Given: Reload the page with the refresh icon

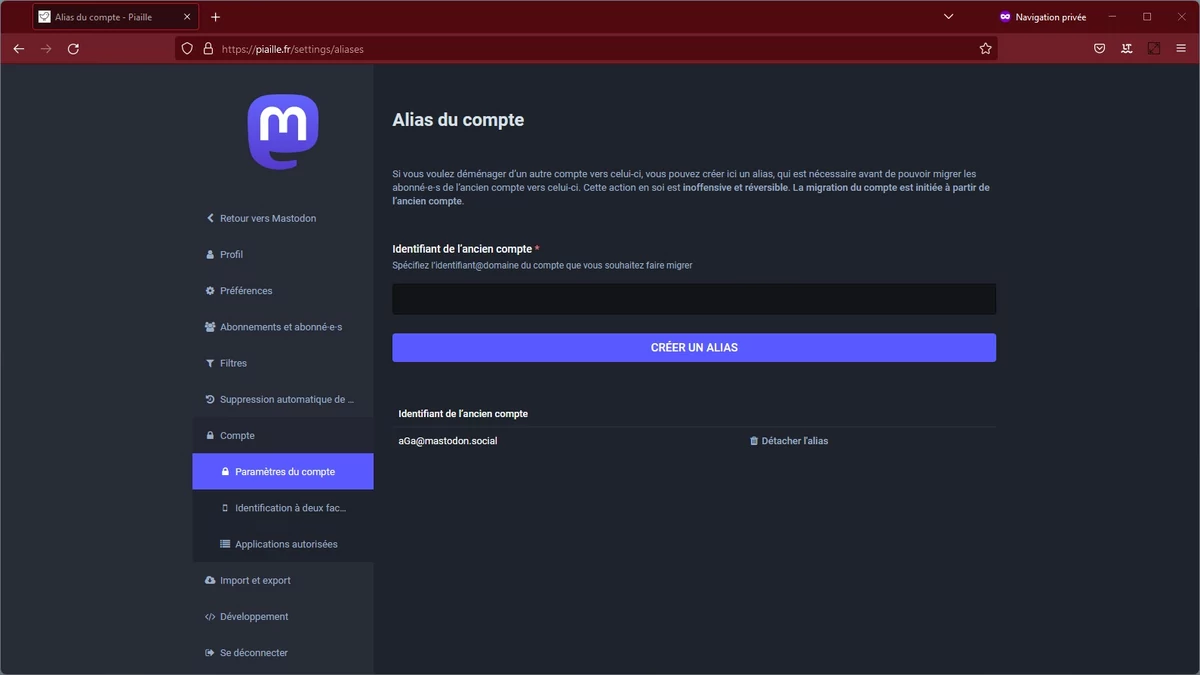Looking at the screenshot, I should pyautogui.click(x=73, y=48).
